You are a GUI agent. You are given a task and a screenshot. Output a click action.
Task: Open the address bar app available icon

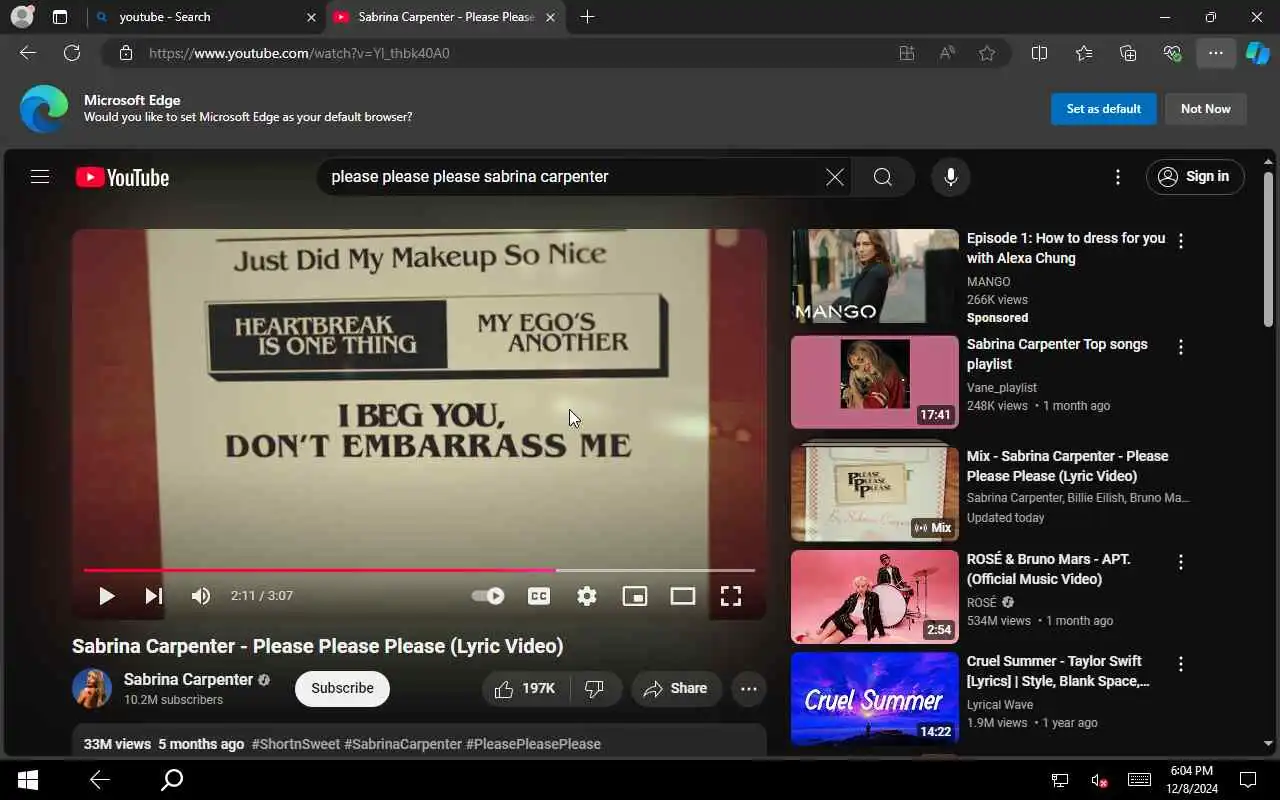point(907,53)
